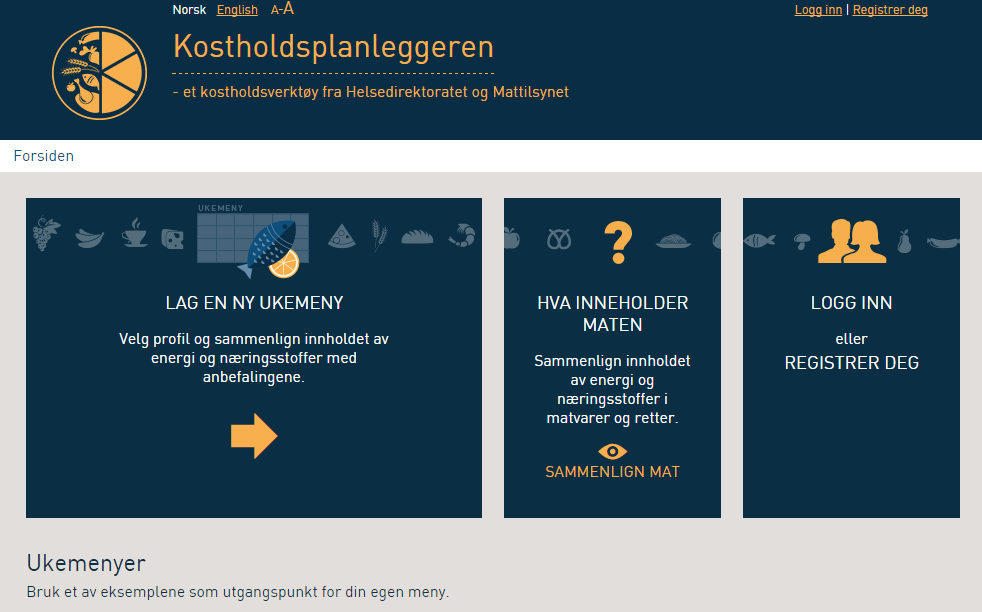Go to Forsiden breadcrumb
This screenshot has width=982, height=612.
point(44,156)
